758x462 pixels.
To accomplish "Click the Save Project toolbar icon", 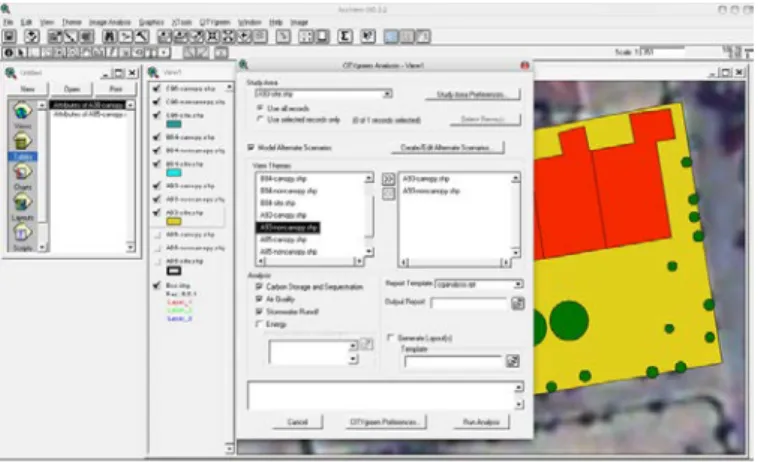I will (x=10, y=36).
